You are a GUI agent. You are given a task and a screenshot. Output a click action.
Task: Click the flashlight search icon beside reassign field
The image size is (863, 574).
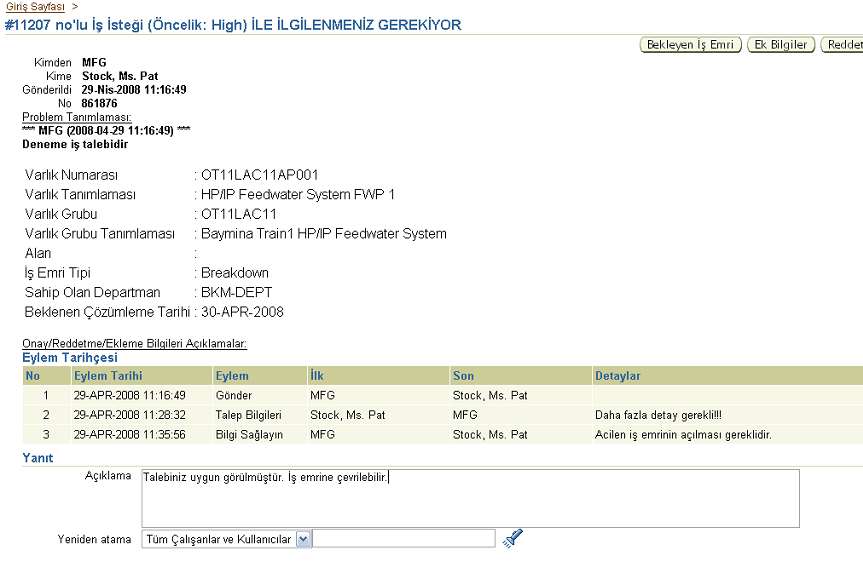click(512, 539)
